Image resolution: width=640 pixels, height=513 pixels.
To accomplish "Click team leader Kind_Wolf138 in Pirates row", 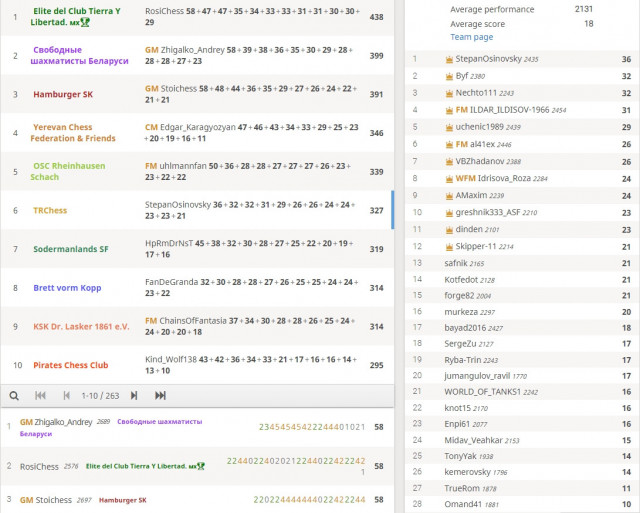I will (x=171, y=360).
